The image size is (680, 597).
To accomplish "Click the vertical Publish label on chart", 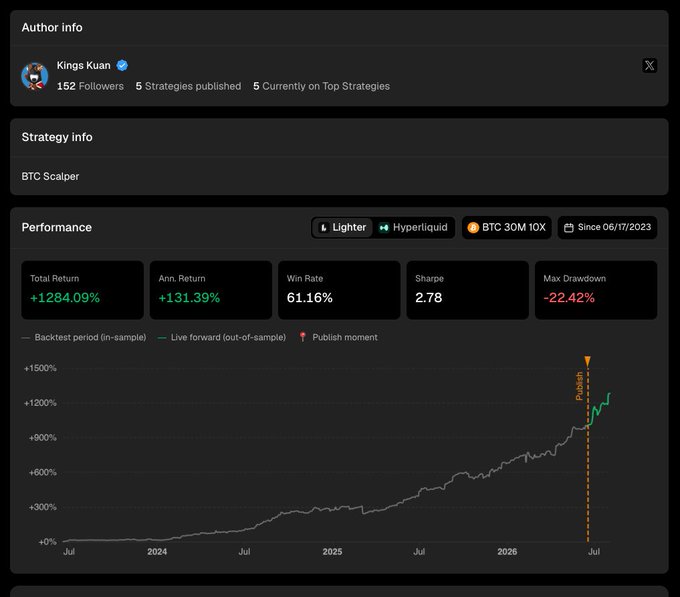I will click(x=579, y=386).
